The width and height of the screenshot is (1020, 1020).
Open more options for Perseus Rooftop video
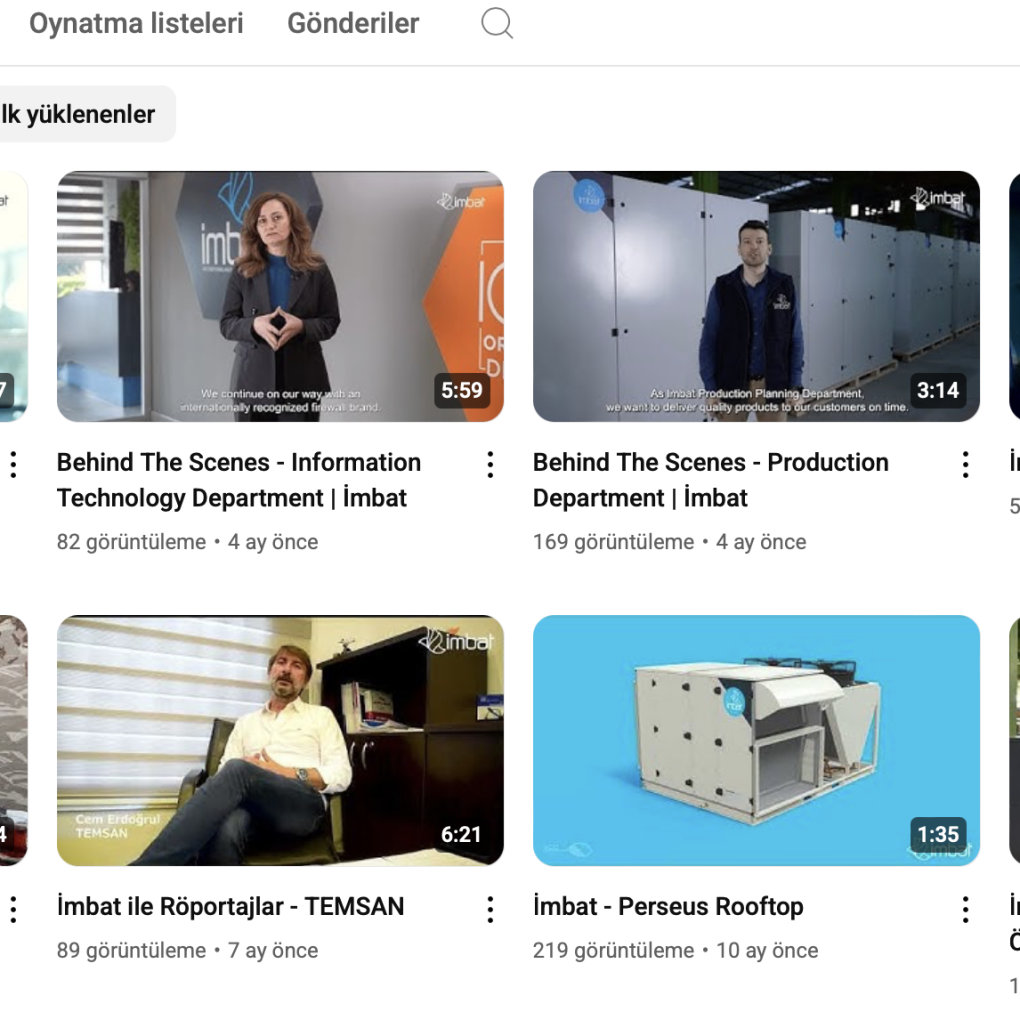coord(966,909)
